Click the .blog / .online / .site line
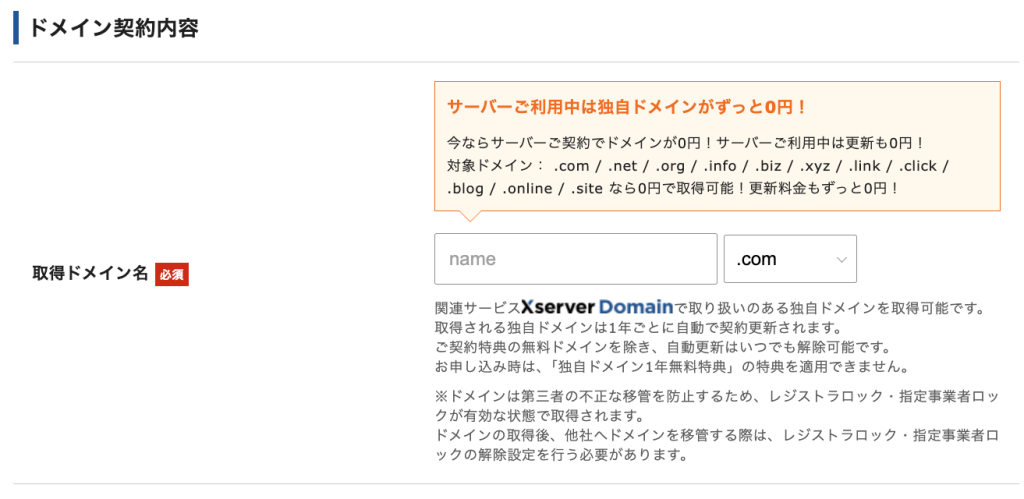This screenshot has width=1024, height=499. [673, 187]
